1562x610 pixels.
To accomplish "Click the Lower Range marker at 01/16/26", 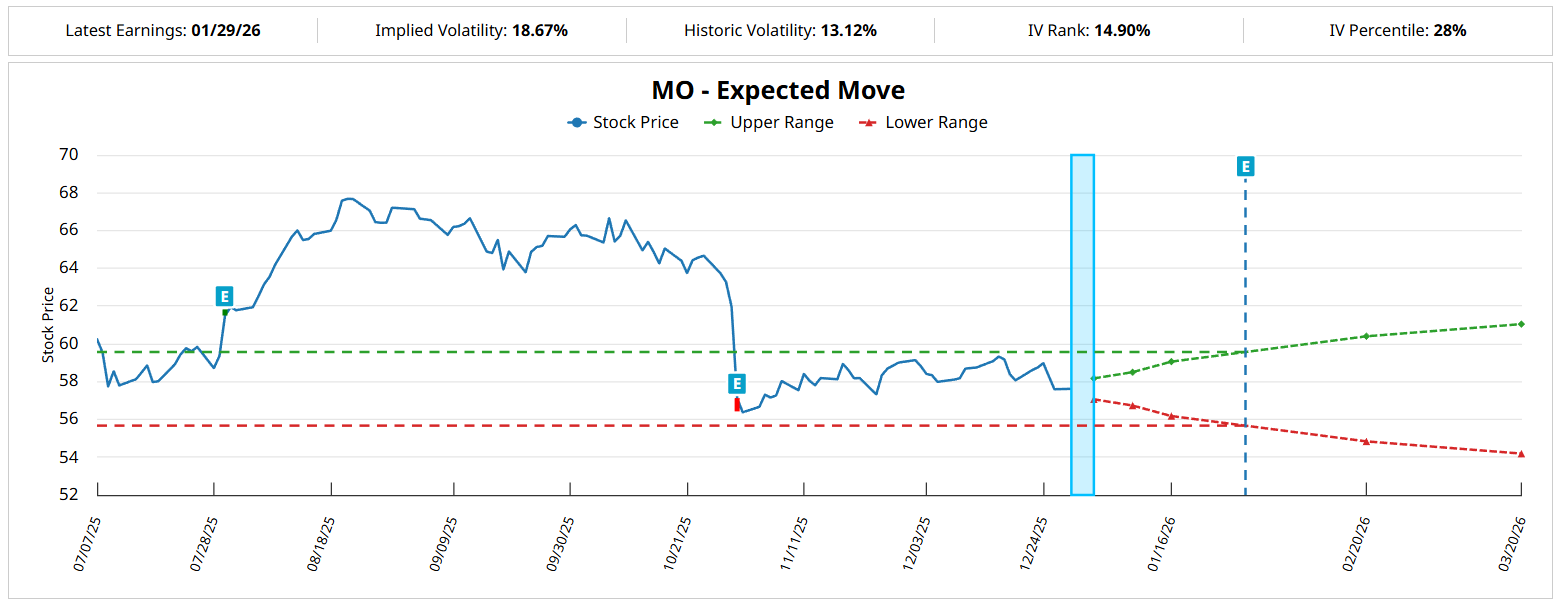I will click(x=1171, y=416).
